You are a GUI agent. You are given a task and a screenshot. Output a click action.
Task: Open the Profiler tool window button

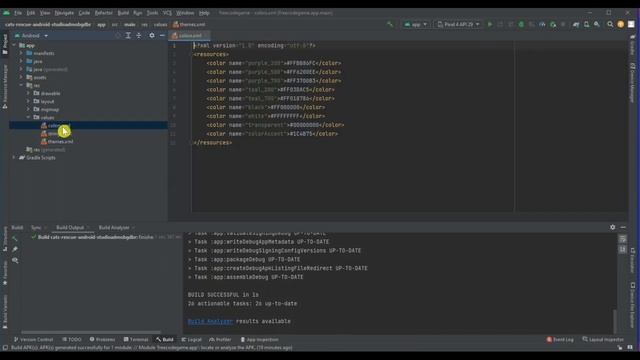click(x=220, y=340)
